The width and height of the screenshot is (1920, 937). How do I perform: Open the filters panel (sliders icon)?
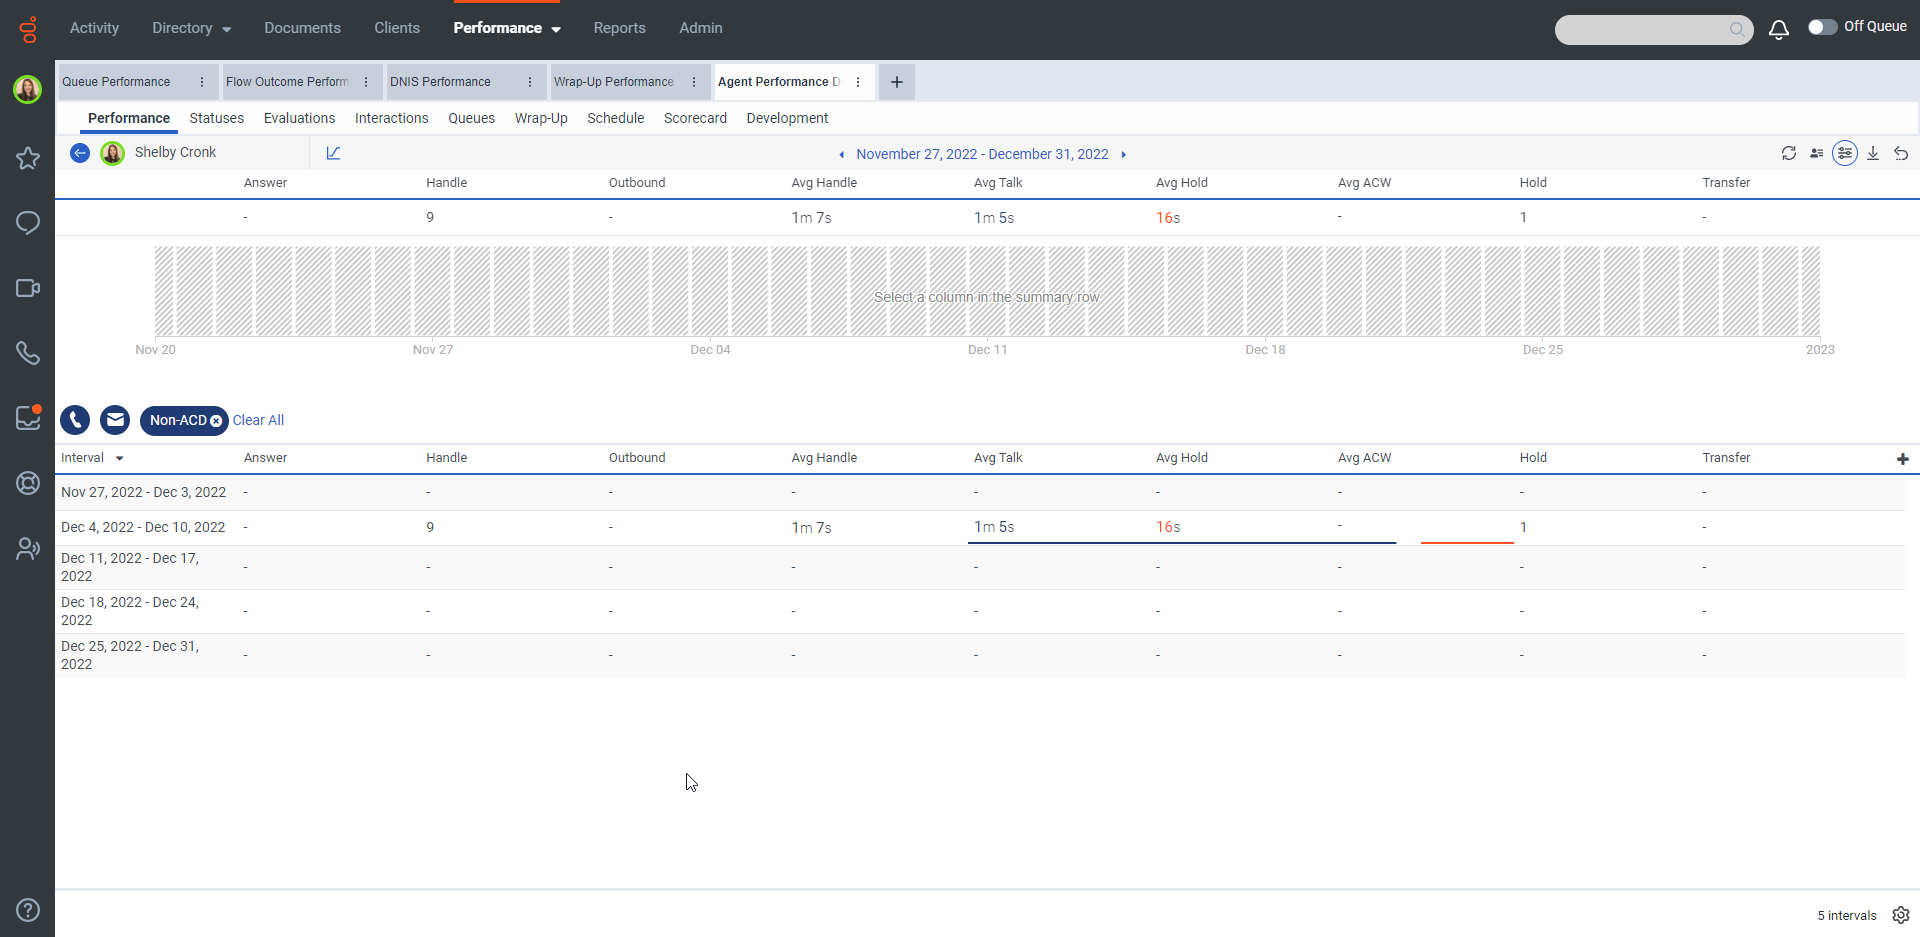pyautogui.click(x=1845, y=153)
